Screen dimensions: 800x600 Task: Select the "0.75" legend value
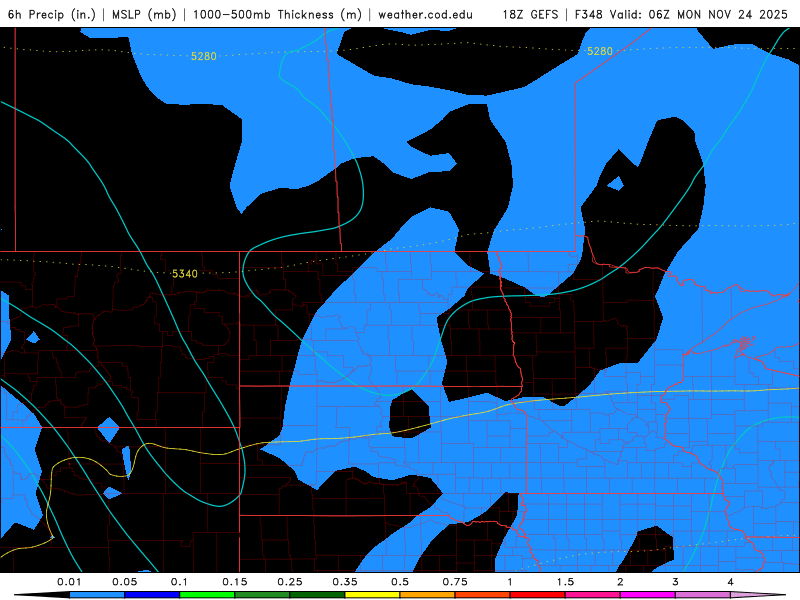point(455,582)
